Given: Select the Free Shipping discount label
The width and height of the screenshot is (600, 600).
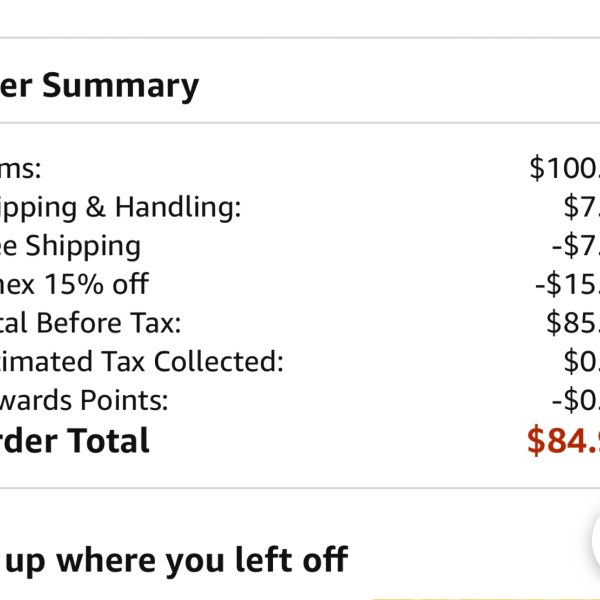Looking at the screenshot, I should point(70,247).
